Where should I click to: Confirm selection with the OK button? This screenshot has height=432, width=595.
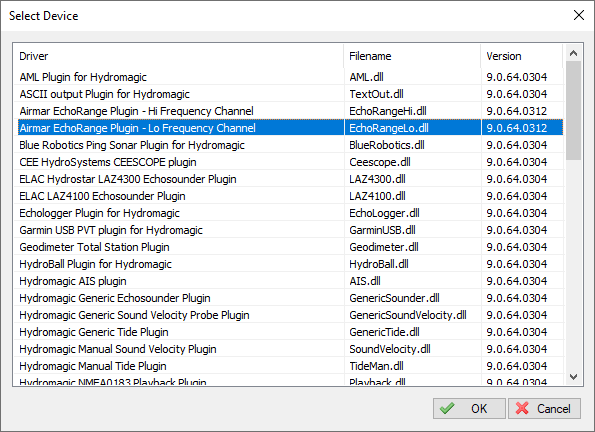[469, 408]
